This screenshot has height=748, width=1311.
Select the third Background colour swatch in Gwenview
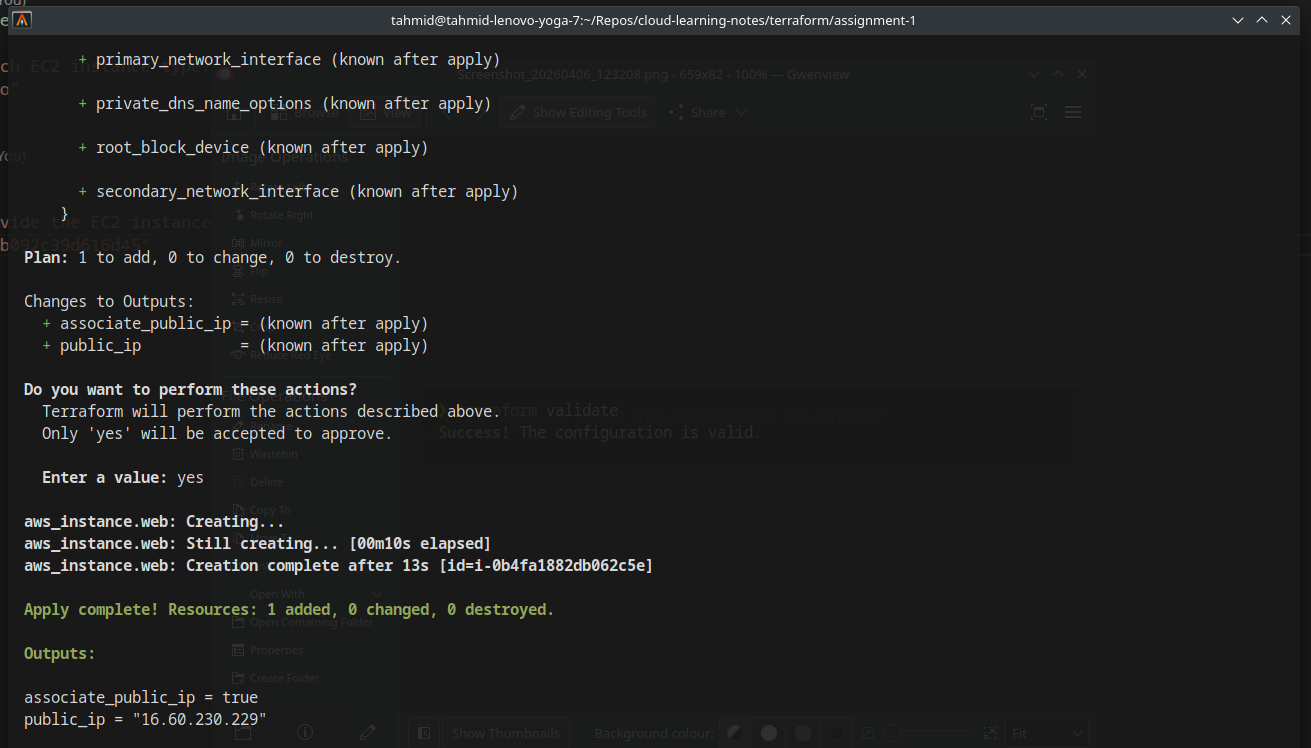[803, 733]
